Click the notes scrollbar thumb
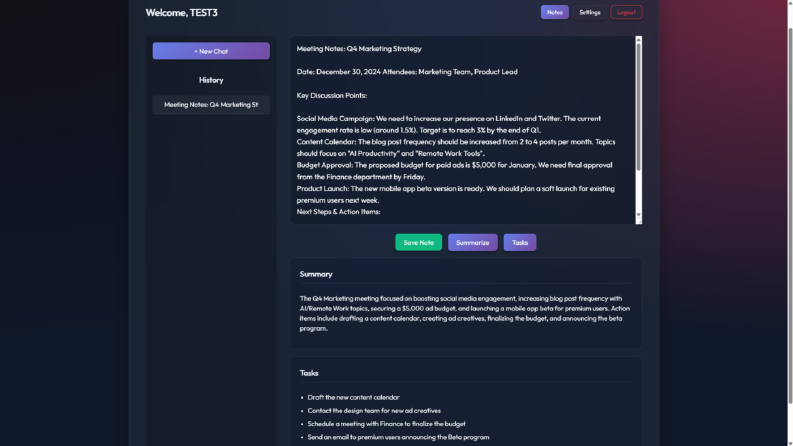Screen dimensions: 793x446 point(638,106)
